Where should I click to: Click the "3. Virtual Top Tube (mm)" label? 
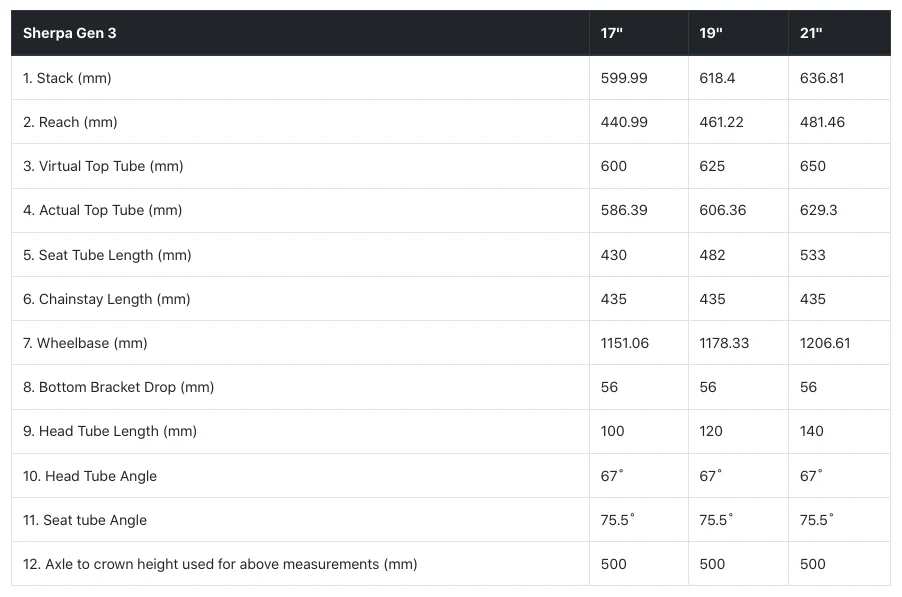point(103,166)
